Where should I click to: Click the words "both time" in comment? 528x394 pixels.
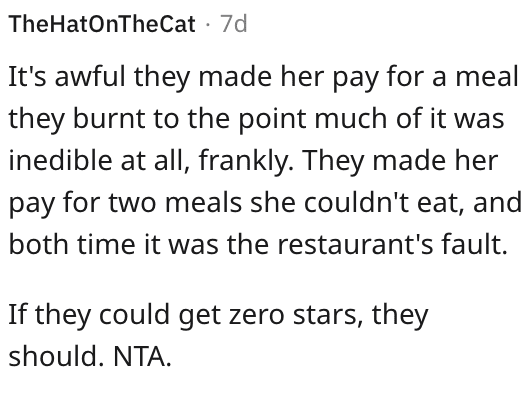pos(72,244)
